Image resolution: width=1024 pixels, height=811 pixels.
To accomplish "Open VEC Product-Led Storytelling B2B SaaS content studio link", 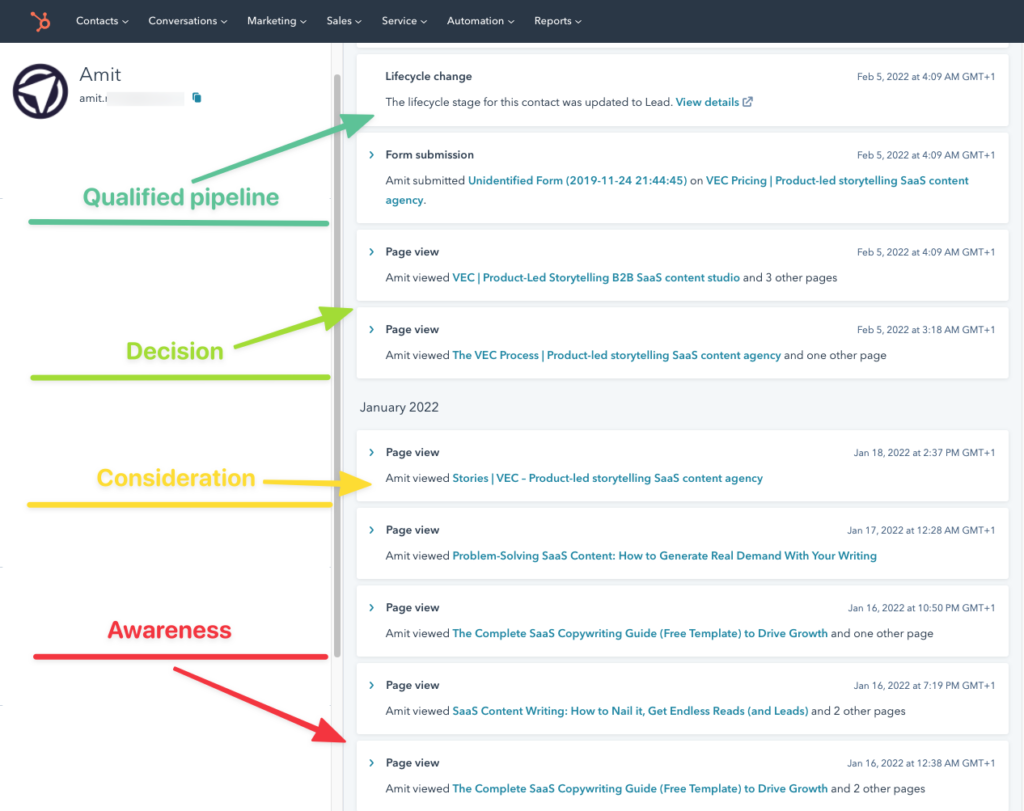I will tap(596, 278).
